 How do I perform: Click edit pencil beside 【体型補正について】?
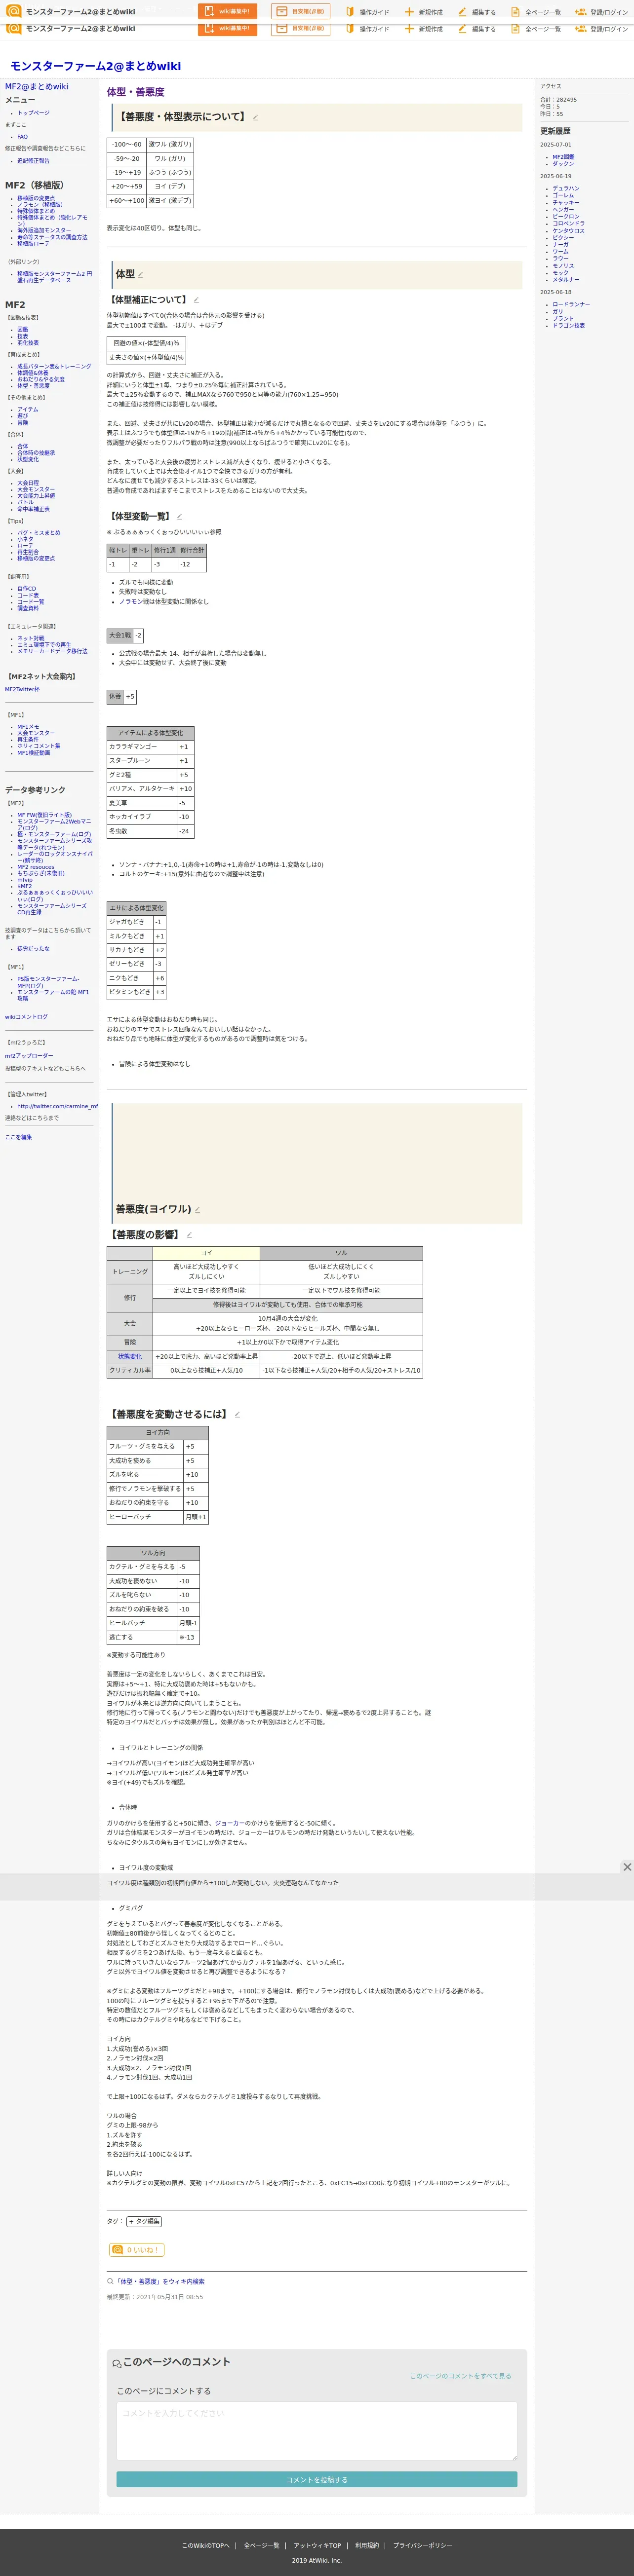(x=196, y=300)
